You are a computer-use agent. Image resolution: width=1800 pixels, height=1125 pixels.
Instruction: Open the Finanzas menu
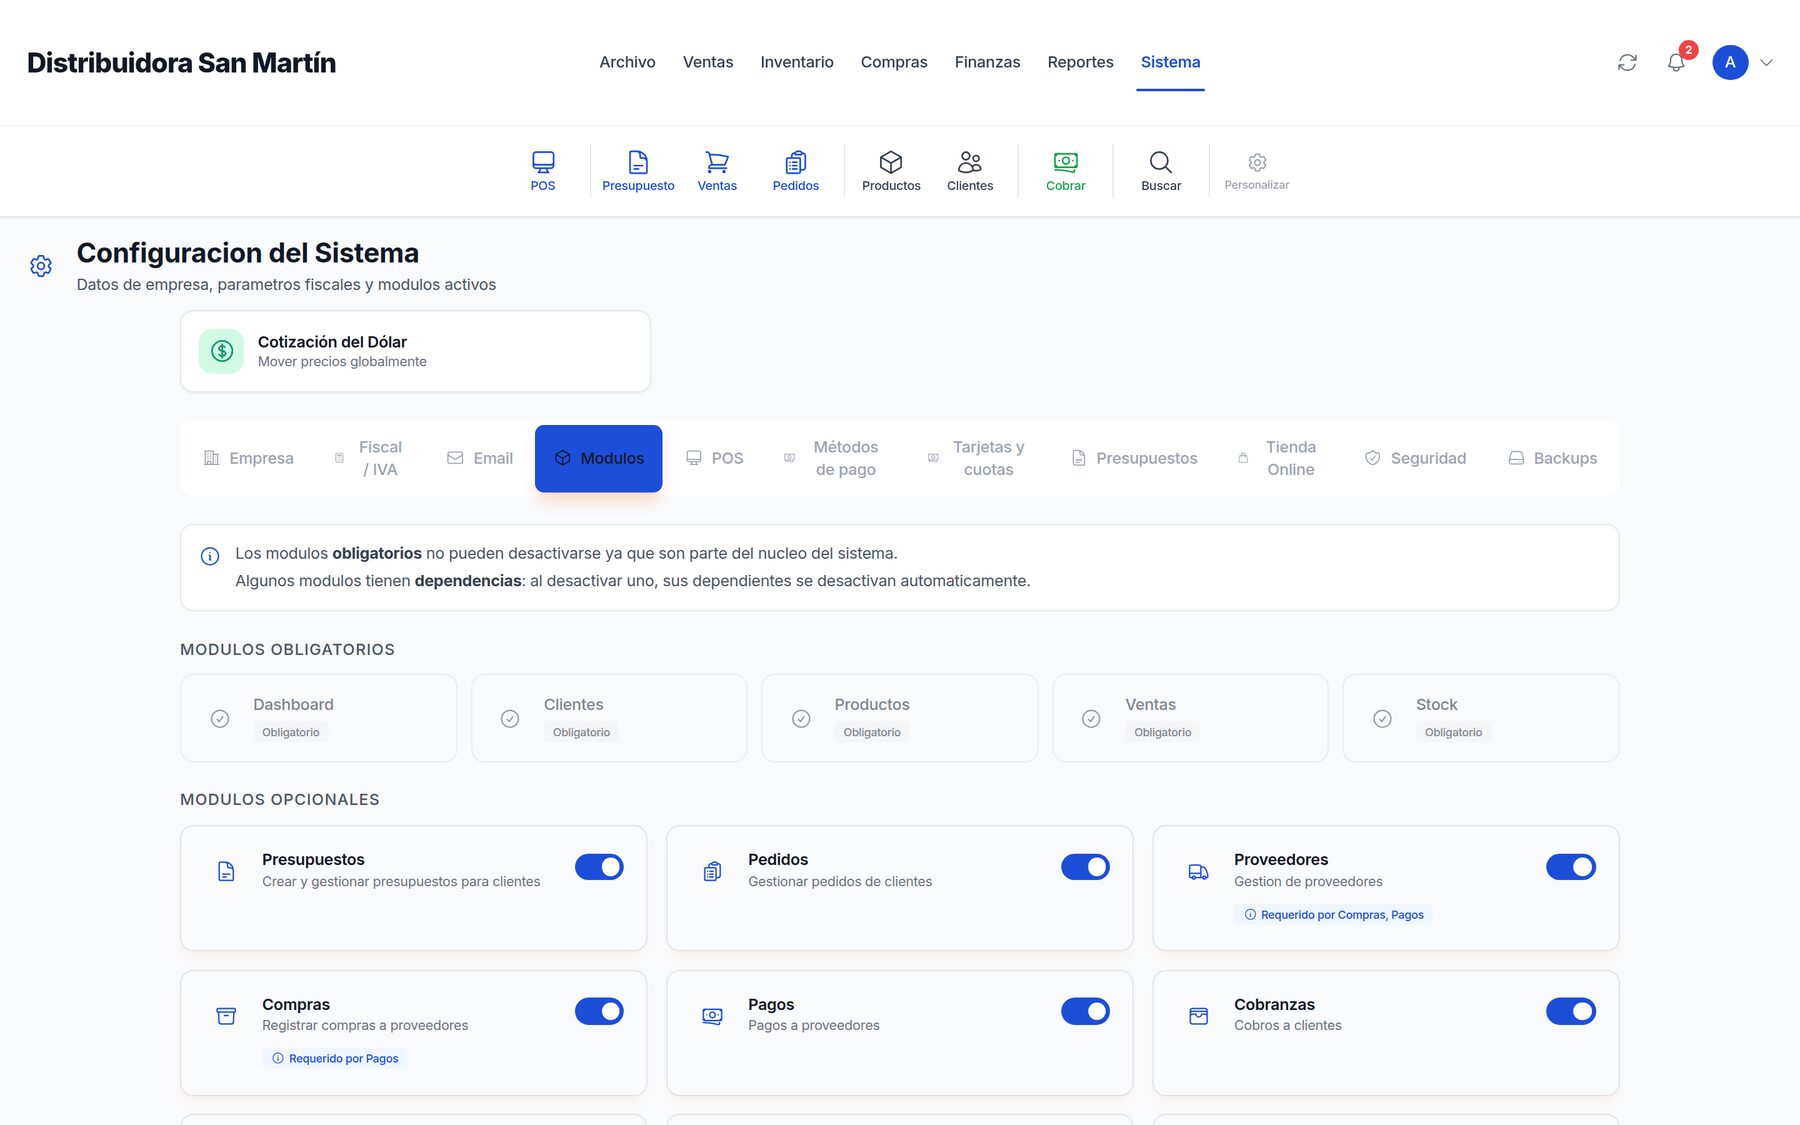pos(987,62)
